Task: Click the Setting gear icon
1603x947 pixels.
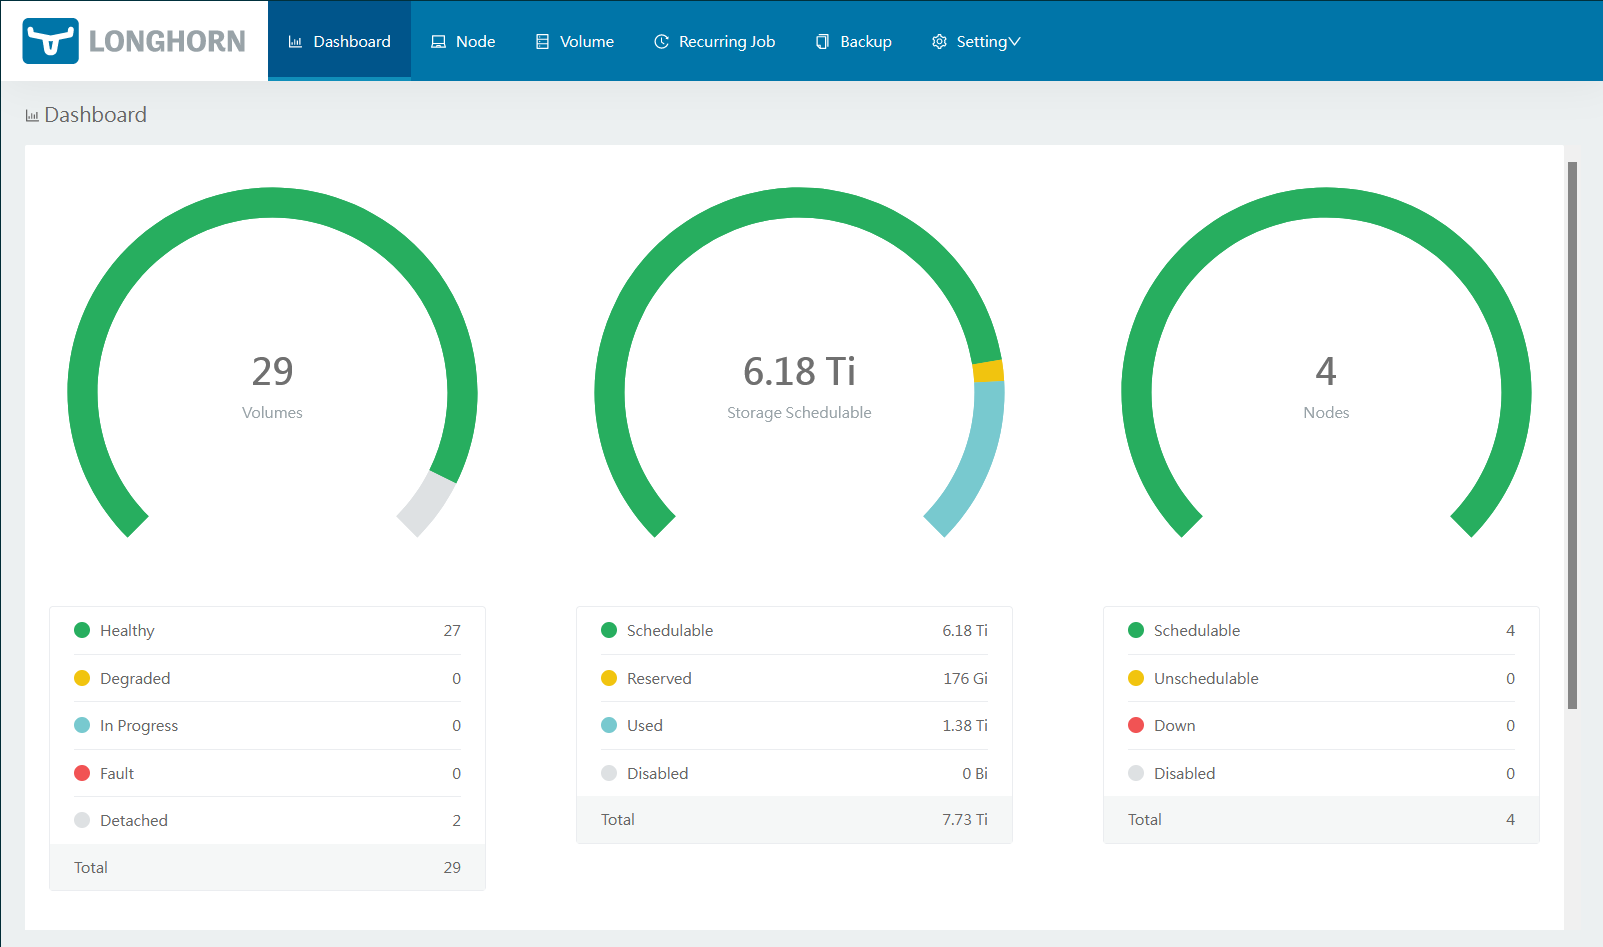Action: [x=938, y=41]
